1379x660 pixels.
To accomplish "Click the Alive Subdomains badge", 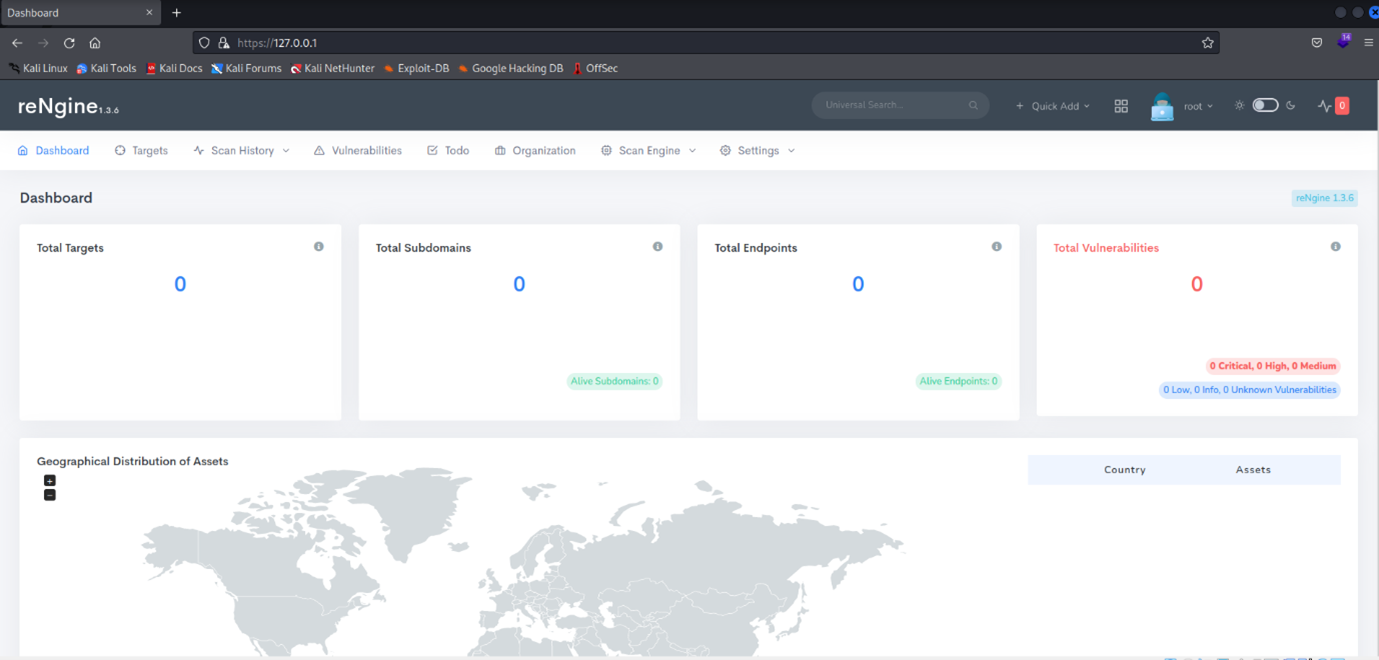I will click(x=614, y=381).
